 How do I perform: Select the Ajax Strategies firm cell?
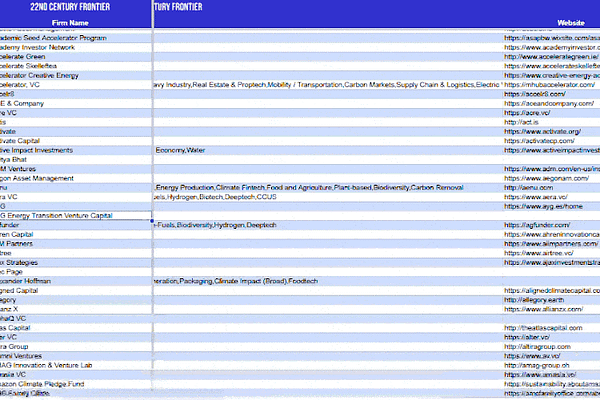pos(76,263)
